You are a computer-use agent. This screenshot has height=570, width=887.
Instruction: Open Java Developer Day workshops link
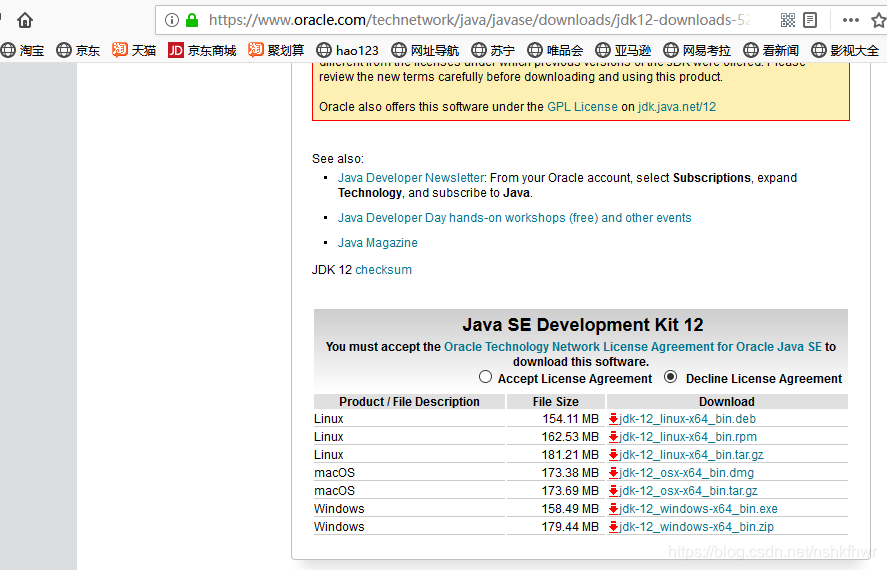[514, 218]
